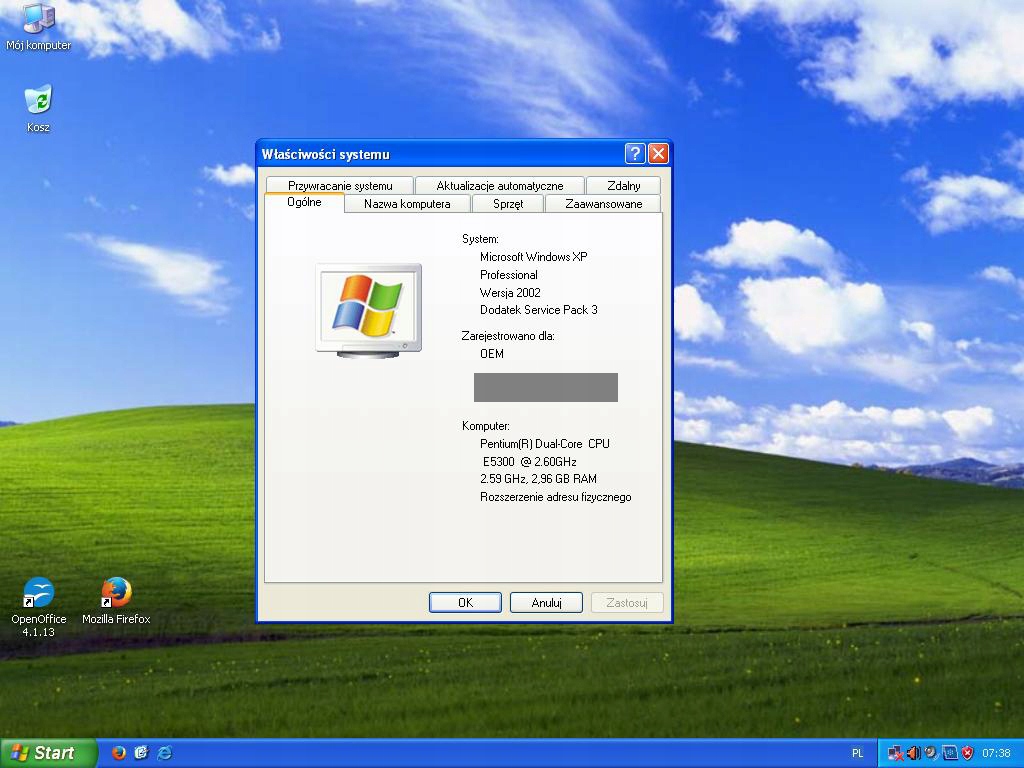Open the Aktualizacje automatyczne tab
Viewport: 1024px width, 768px height.
[500, 185]
